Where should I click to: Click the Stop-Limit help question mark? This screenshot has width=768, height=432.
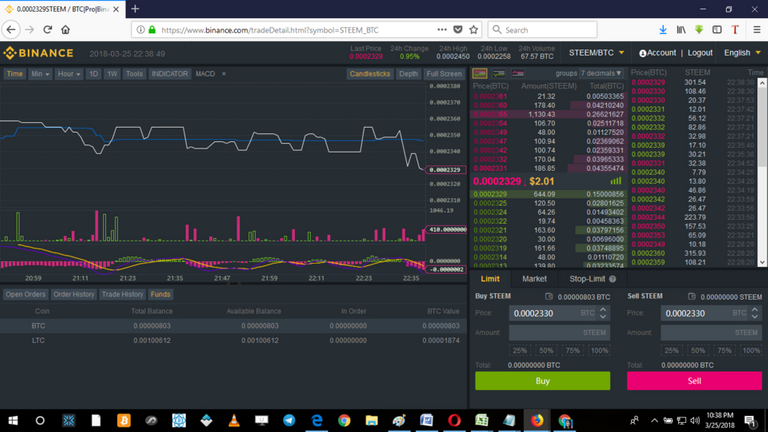[x=612, y=279]
